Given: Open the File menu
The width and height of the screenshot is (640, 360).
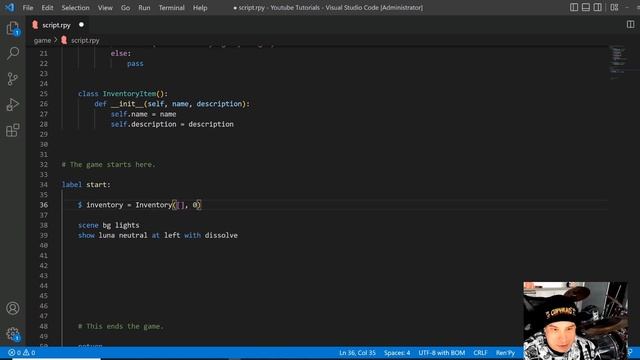Looking at the screenshot, I should (28, 8).
